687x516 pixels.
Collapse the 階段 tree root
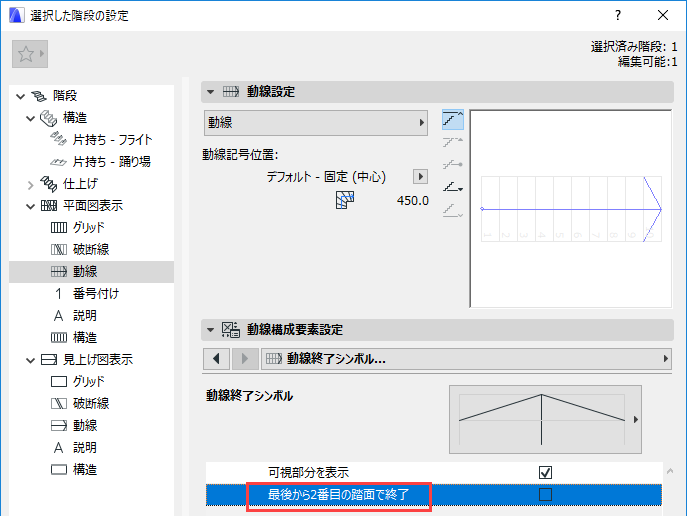pos(21,96)
